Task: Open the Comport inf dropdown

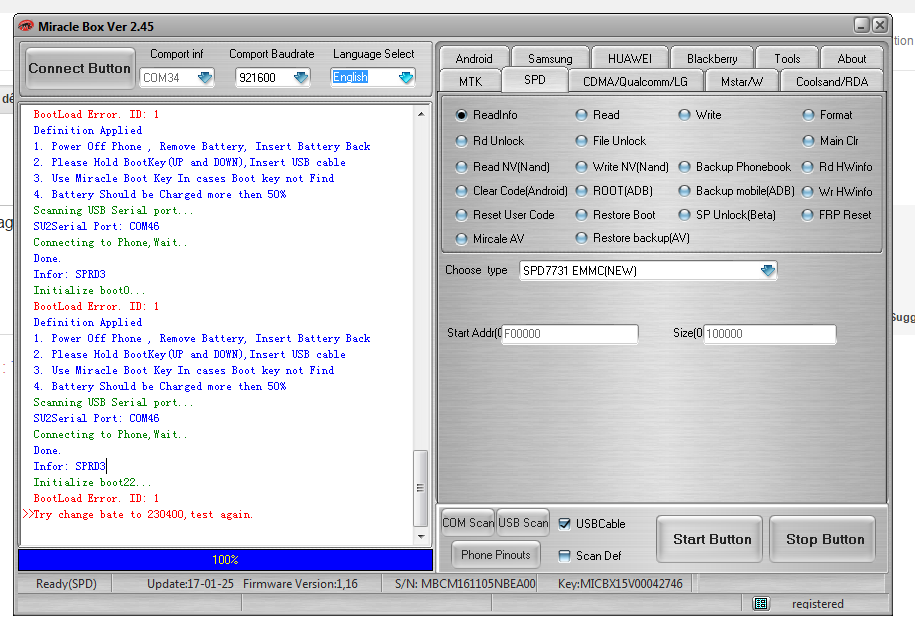Action: (205, 77)
